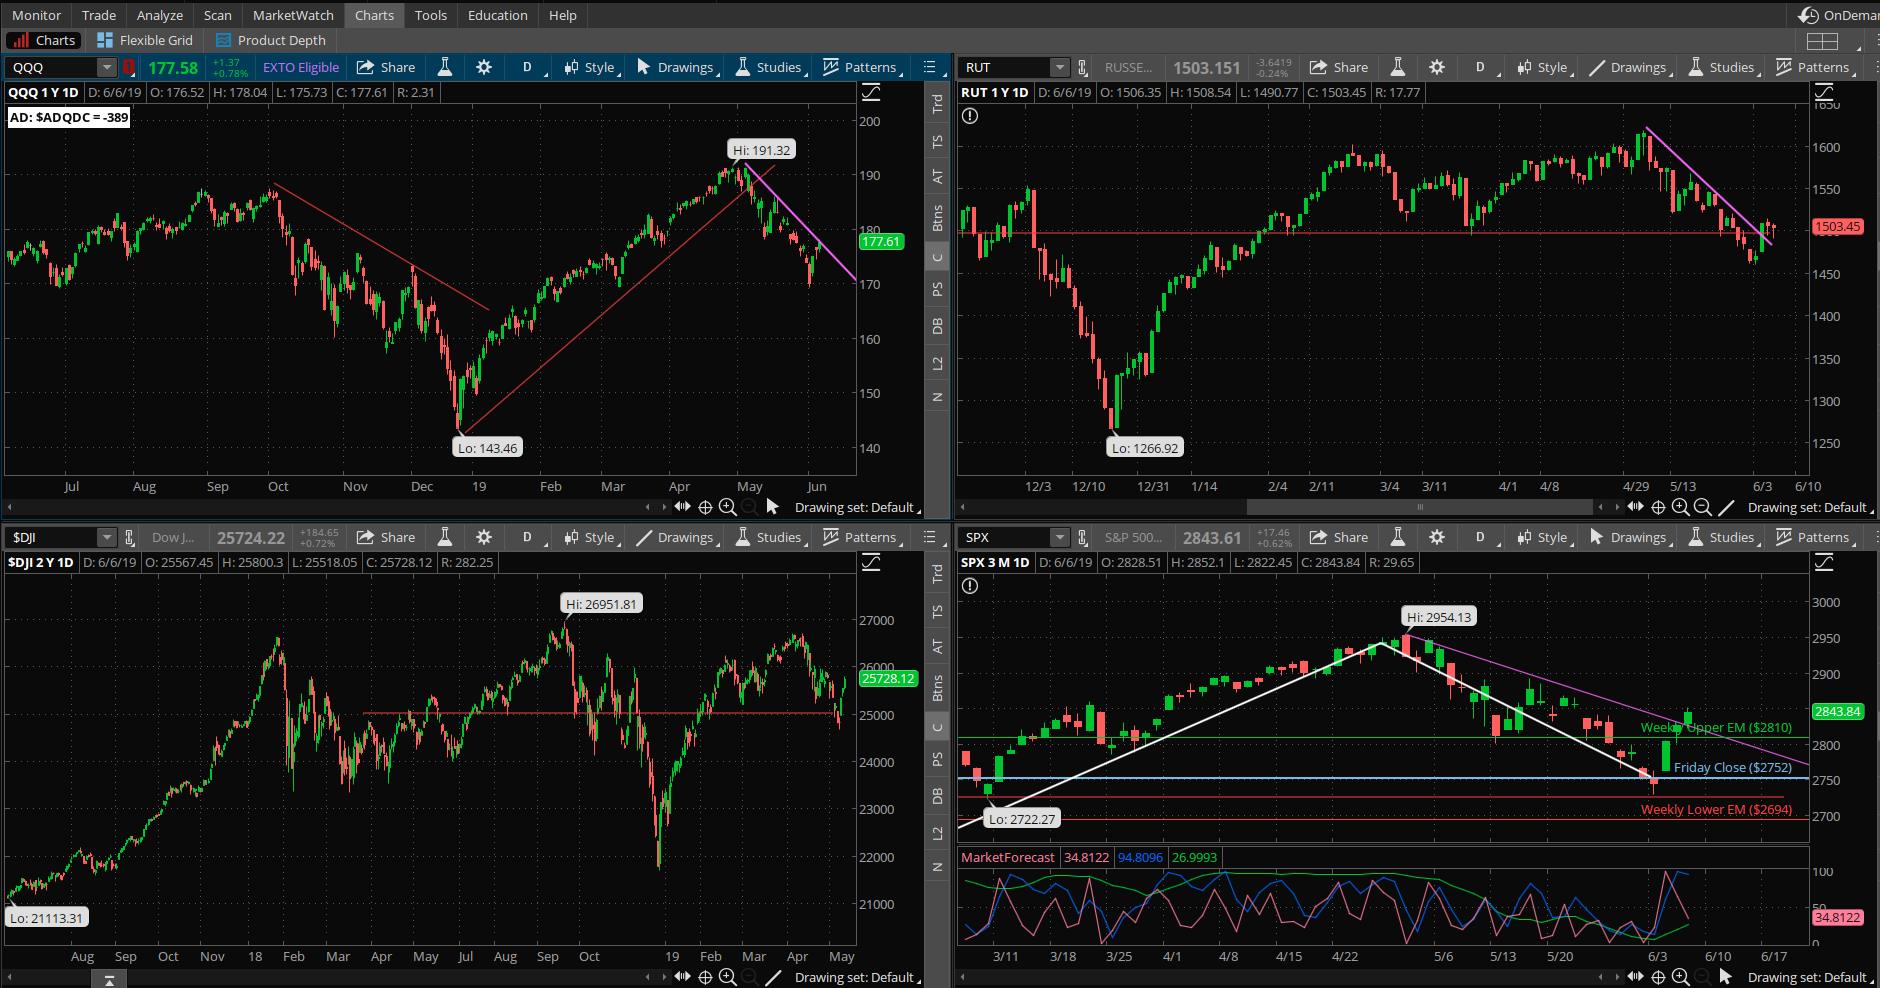Click the info circle icon on RUT chart

pyautogui.click(x=970, y=116)
